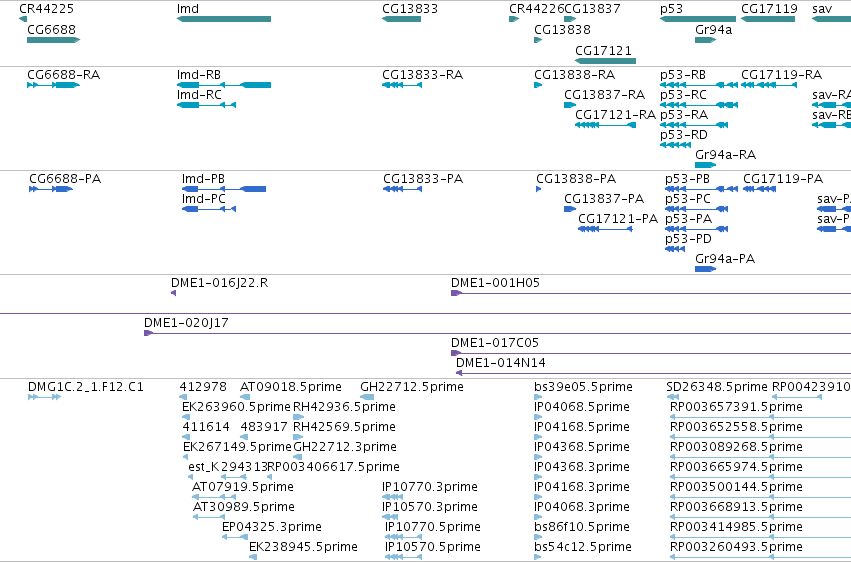Click the CG13833 gene feature
Viewport: 851px width, 562px height.
(x=402, y=19)
